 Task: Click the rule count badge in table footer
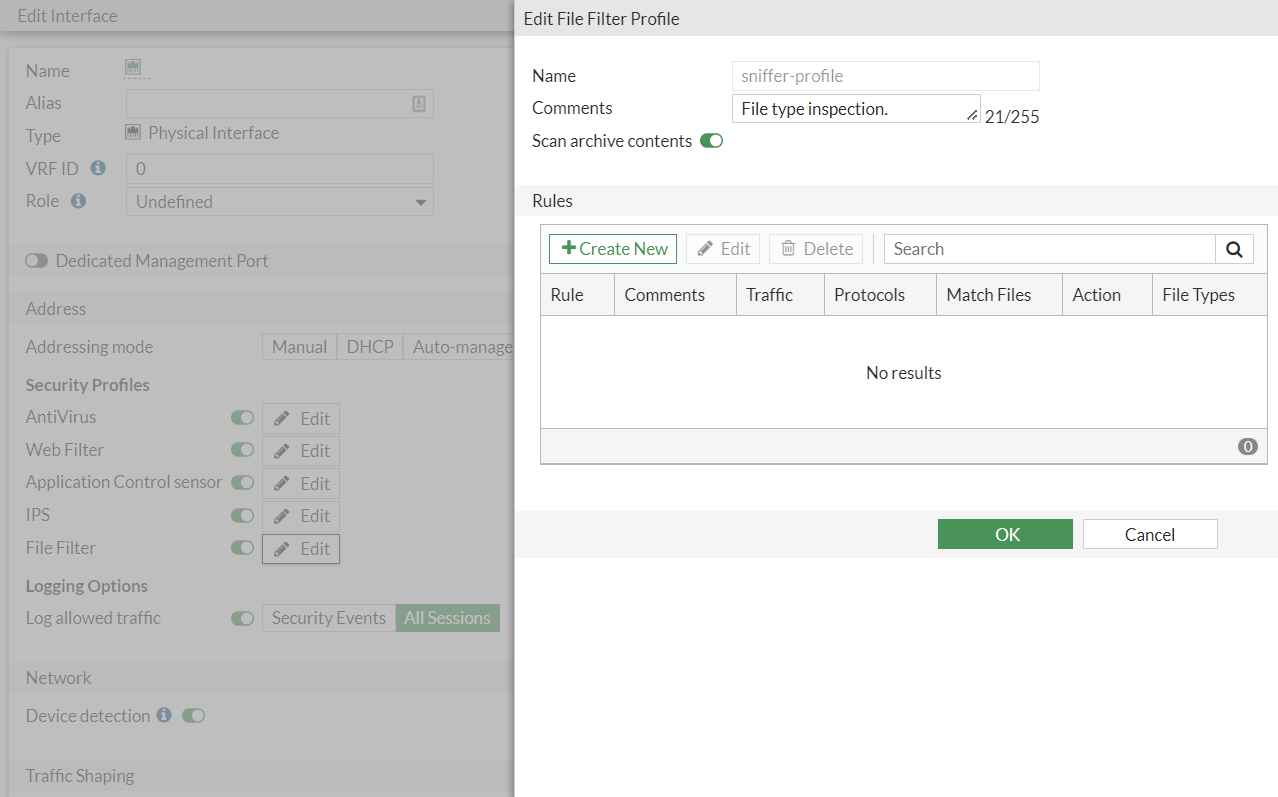click(1247, 447)
